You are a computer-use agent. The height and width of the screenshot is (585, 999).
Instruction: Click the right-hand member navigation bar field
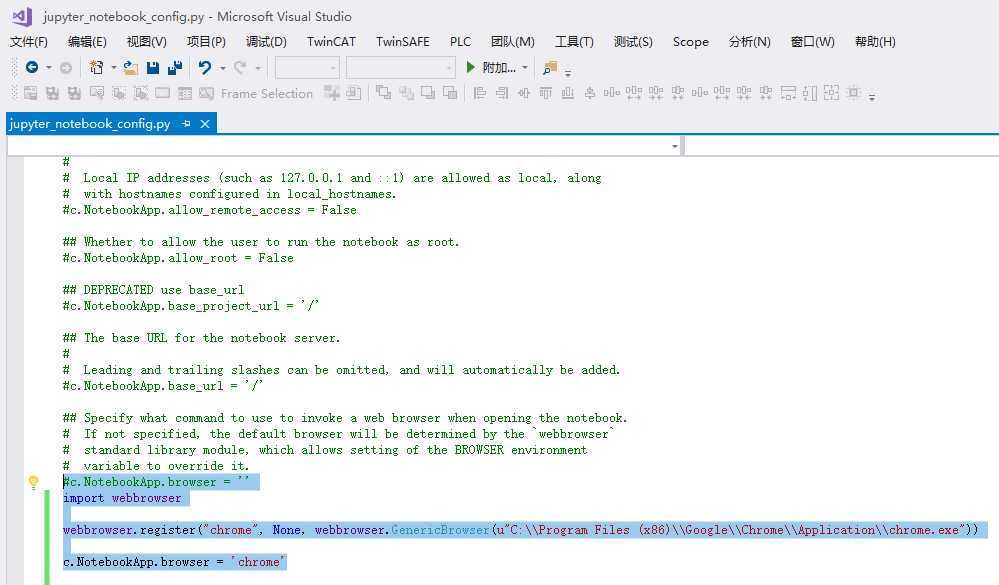point(841,147)
